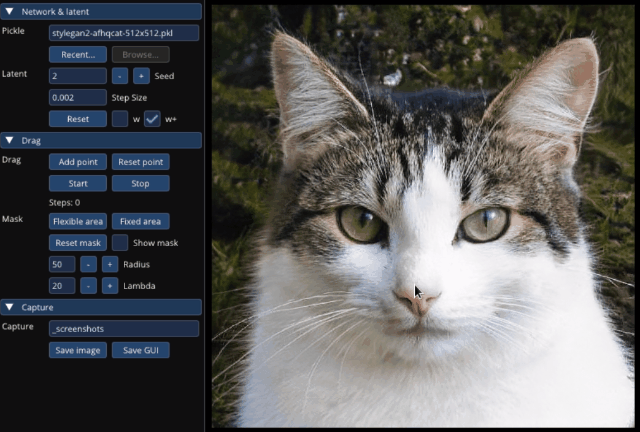Screen dimensions: 640x432
Task: Decrease Lambda with the minus button
Action: (88, 286)
